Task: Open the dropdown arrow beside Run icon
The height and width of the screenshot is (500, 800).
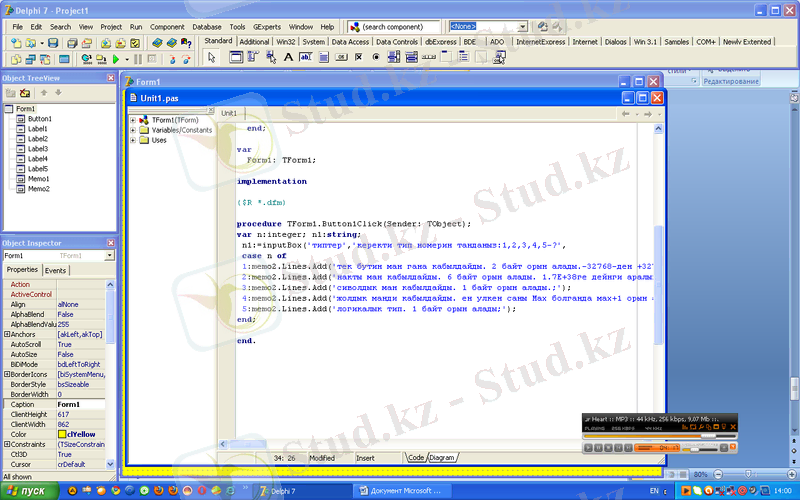Action: pos(127,60)
